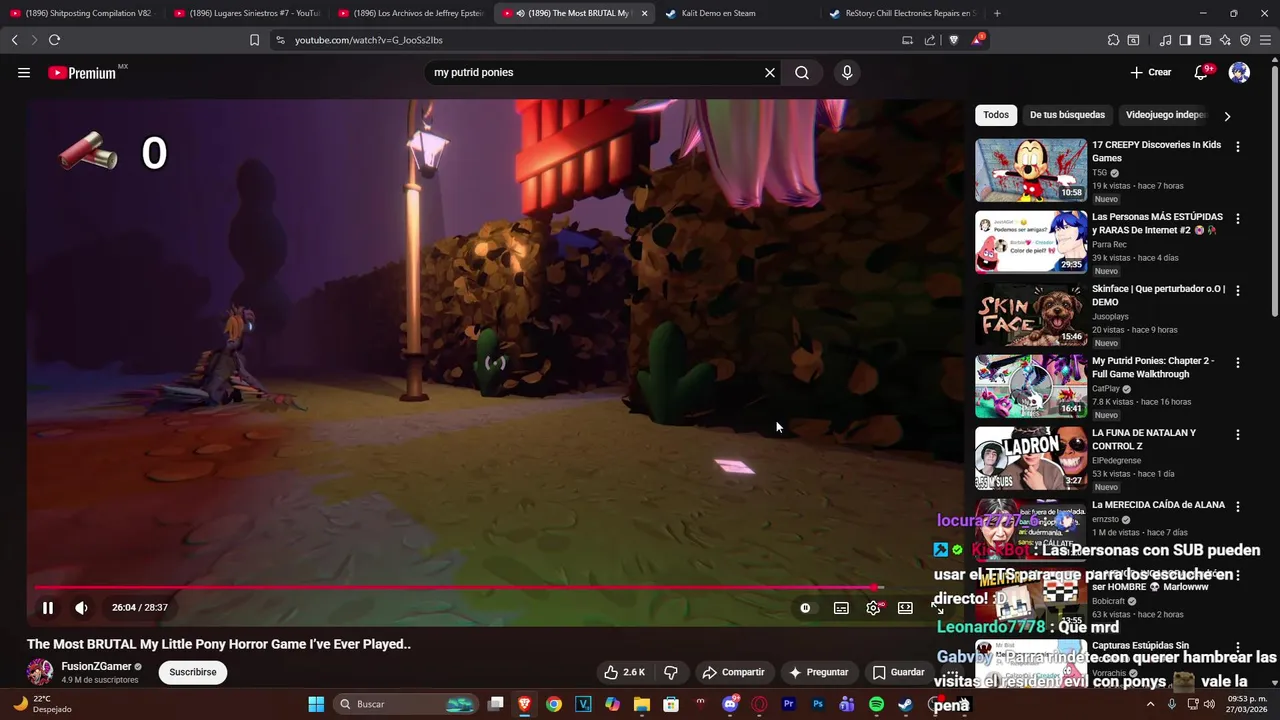Image resolution: width=1280 pixels, height=720 pixels.
Task: Click the Compartir button
Action: (733, 672)
